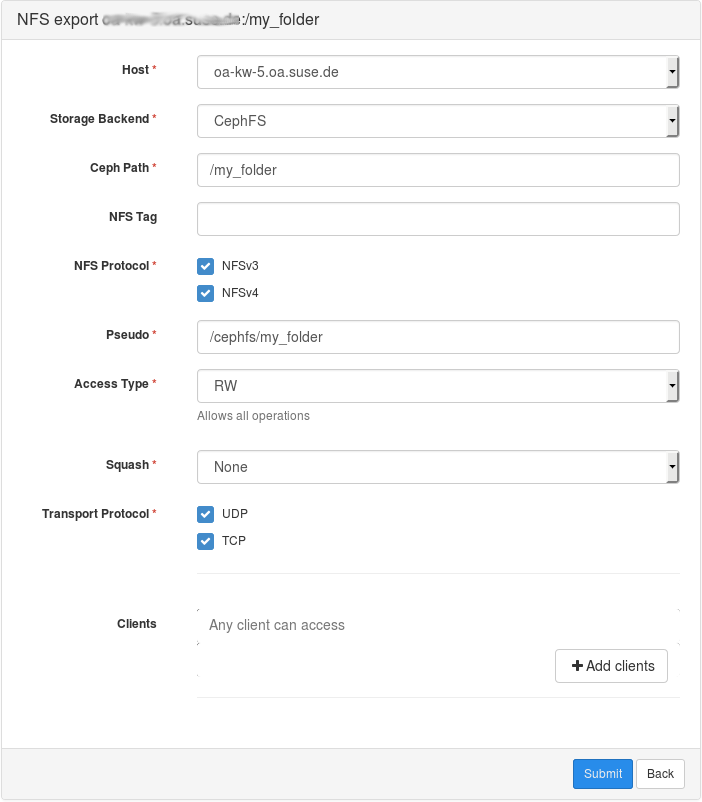Click the Transport Protocol label

tap(95, 514)
